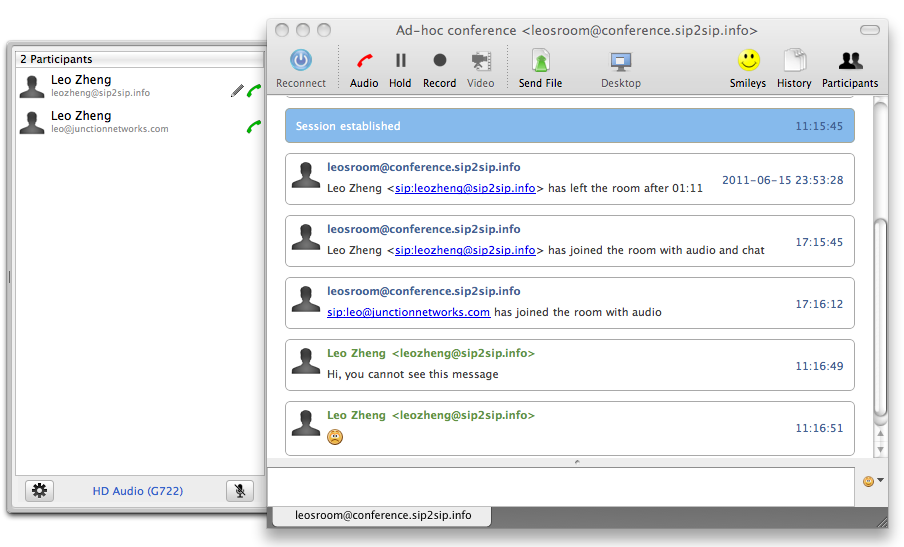The image size is (904, 547).
Task: Open the sip:leo@junctionnetworks.com link
Action: click(408, 312)
